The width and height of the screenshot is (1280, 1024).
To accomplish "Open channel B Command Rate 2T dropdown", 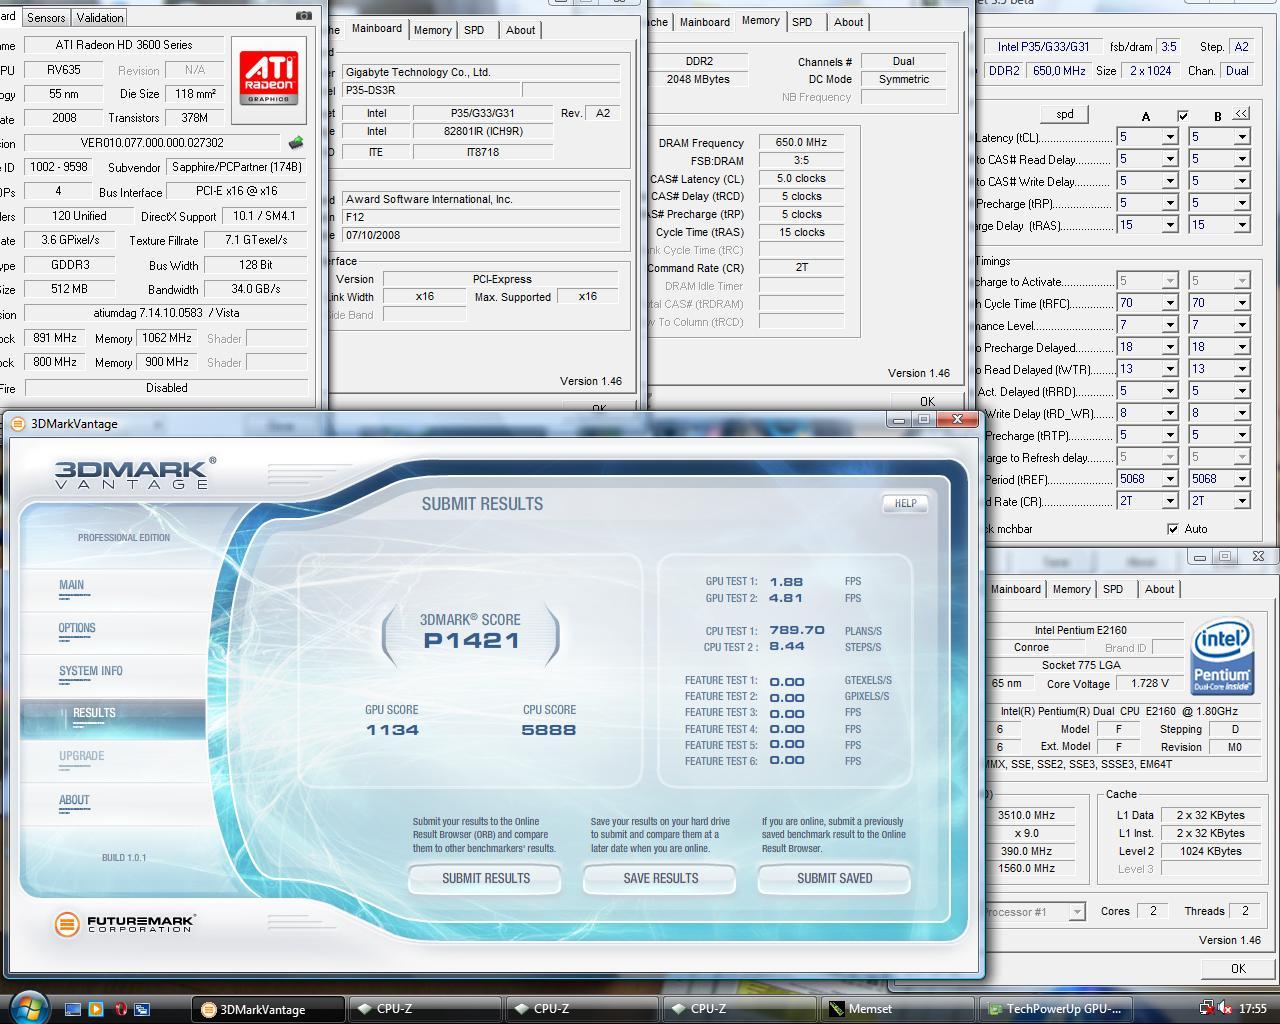I will (1241, 501).
